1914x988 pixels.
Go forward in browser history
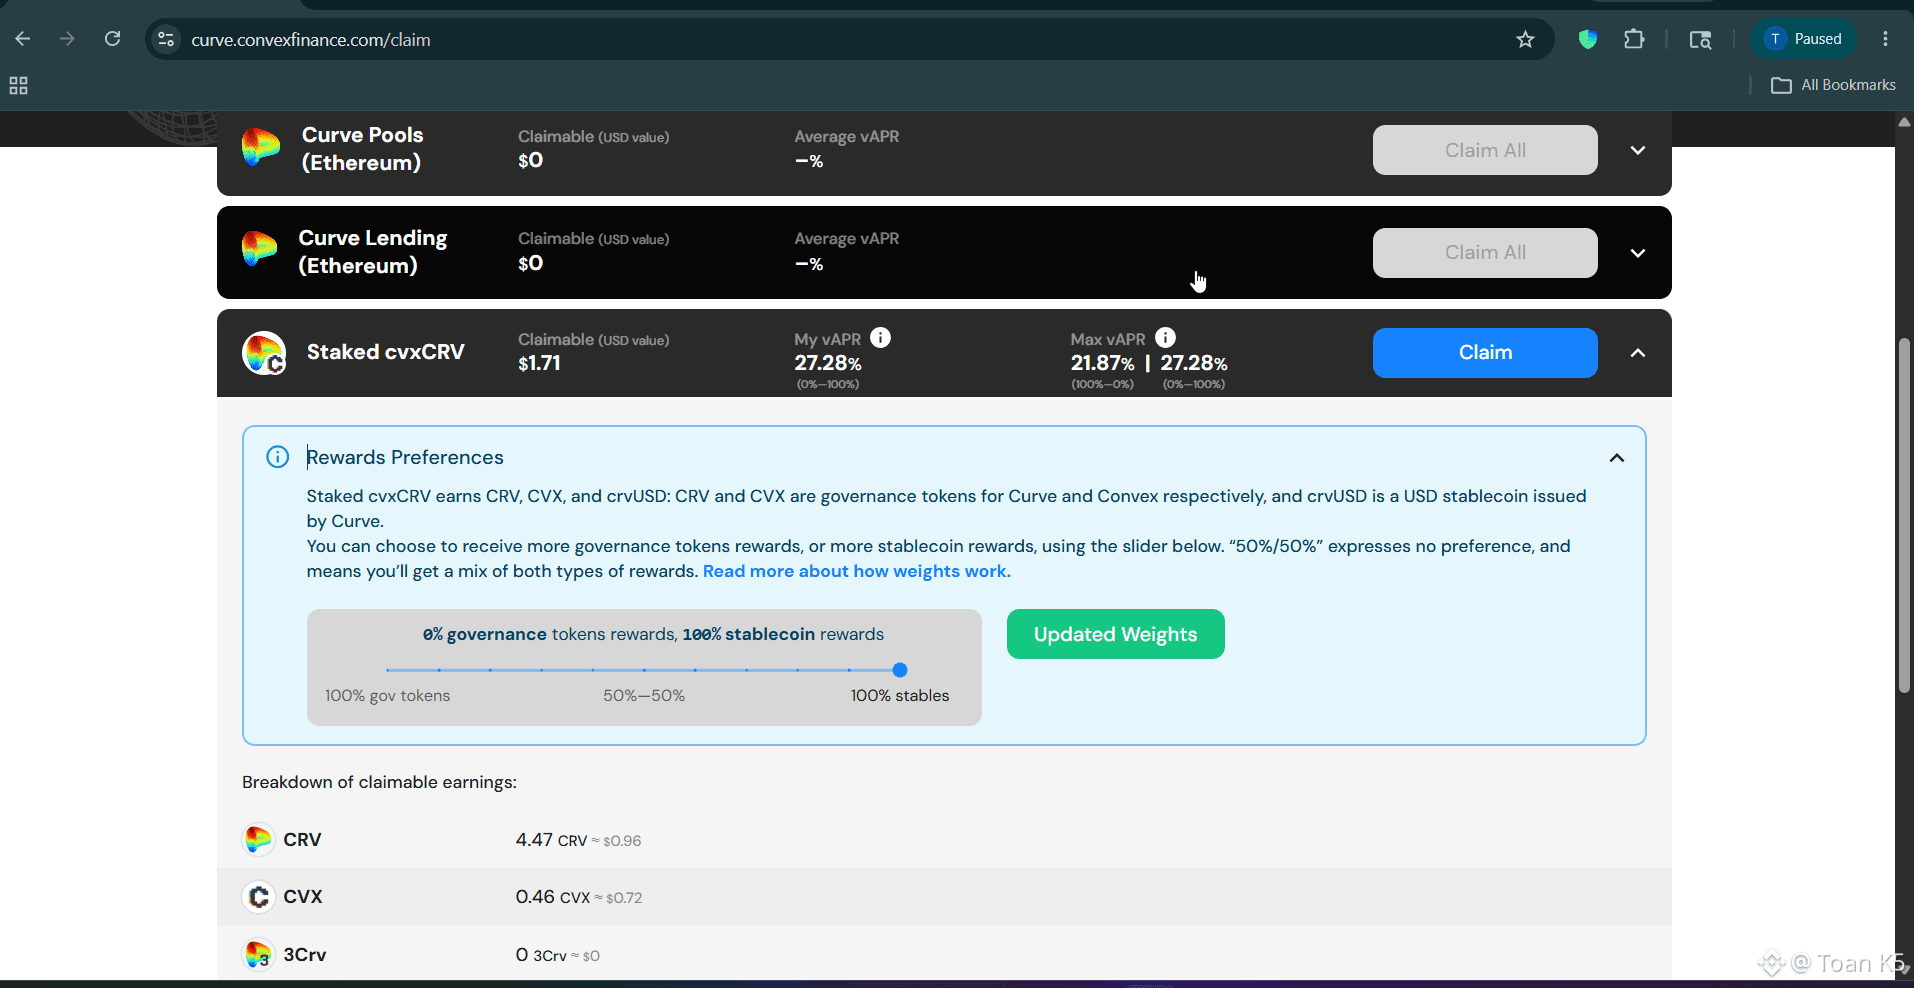click(x=67, y=39)
